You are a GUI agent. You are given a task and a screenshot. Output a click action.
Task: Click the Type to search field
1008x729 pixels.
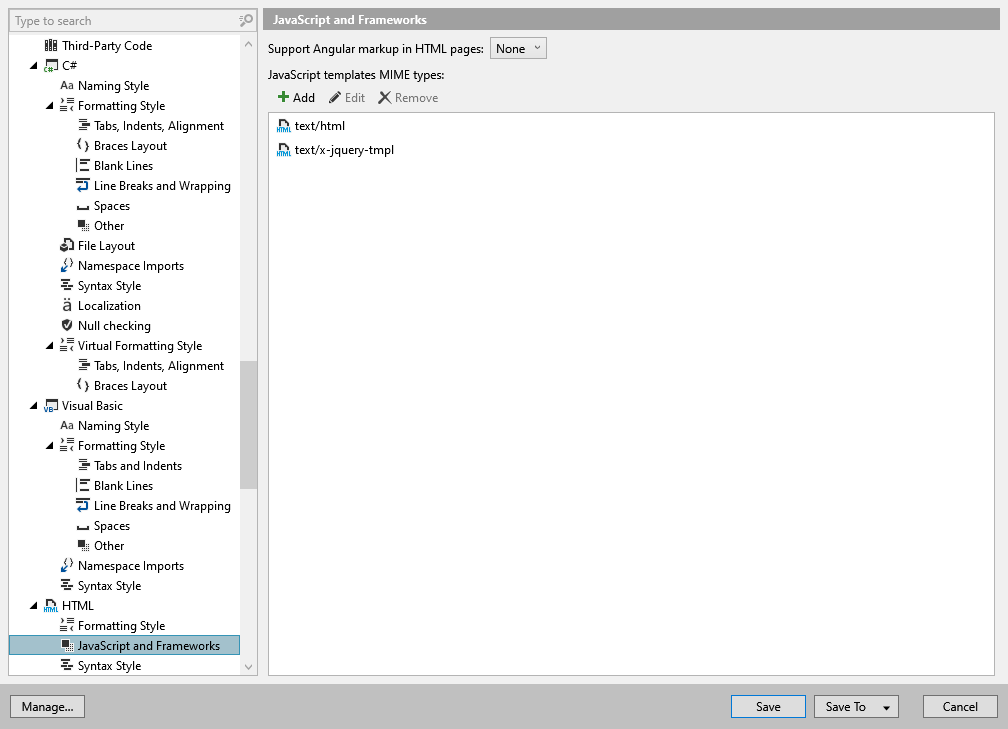tap(125, 21)
